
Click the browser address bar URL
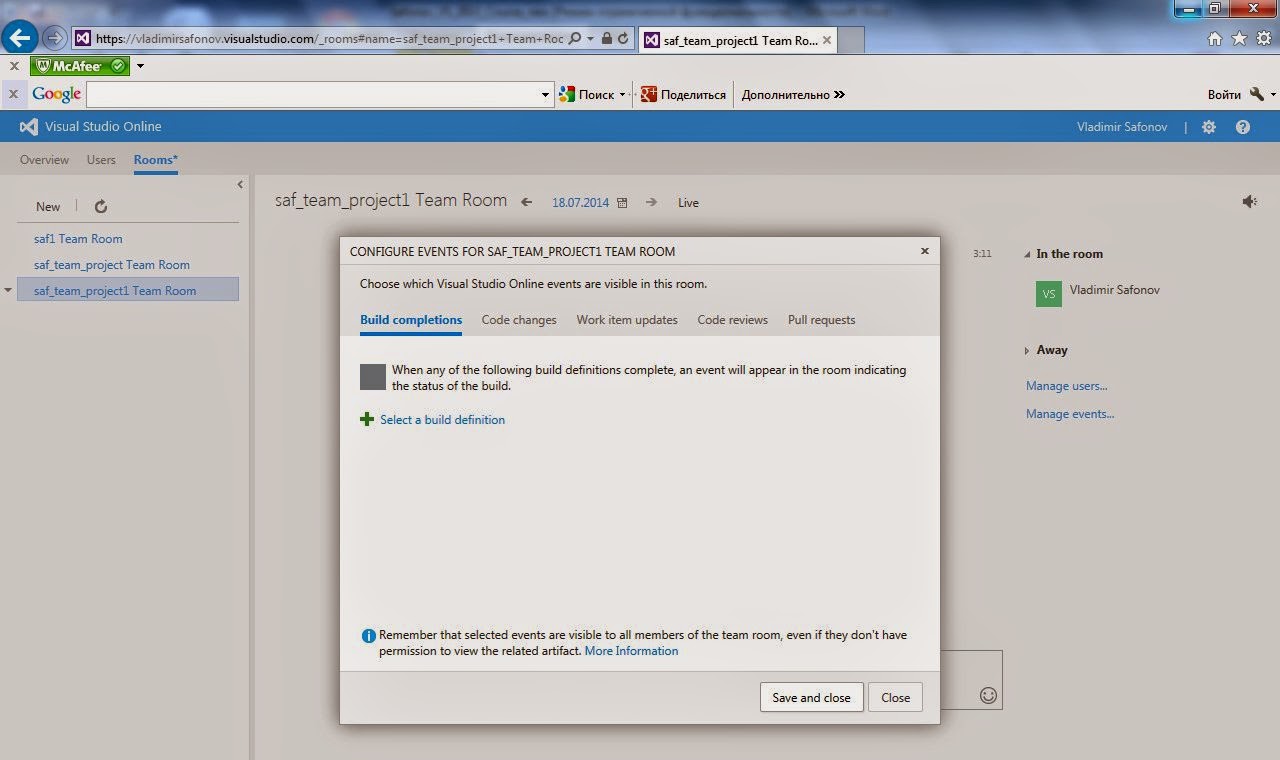coord(329,39)
